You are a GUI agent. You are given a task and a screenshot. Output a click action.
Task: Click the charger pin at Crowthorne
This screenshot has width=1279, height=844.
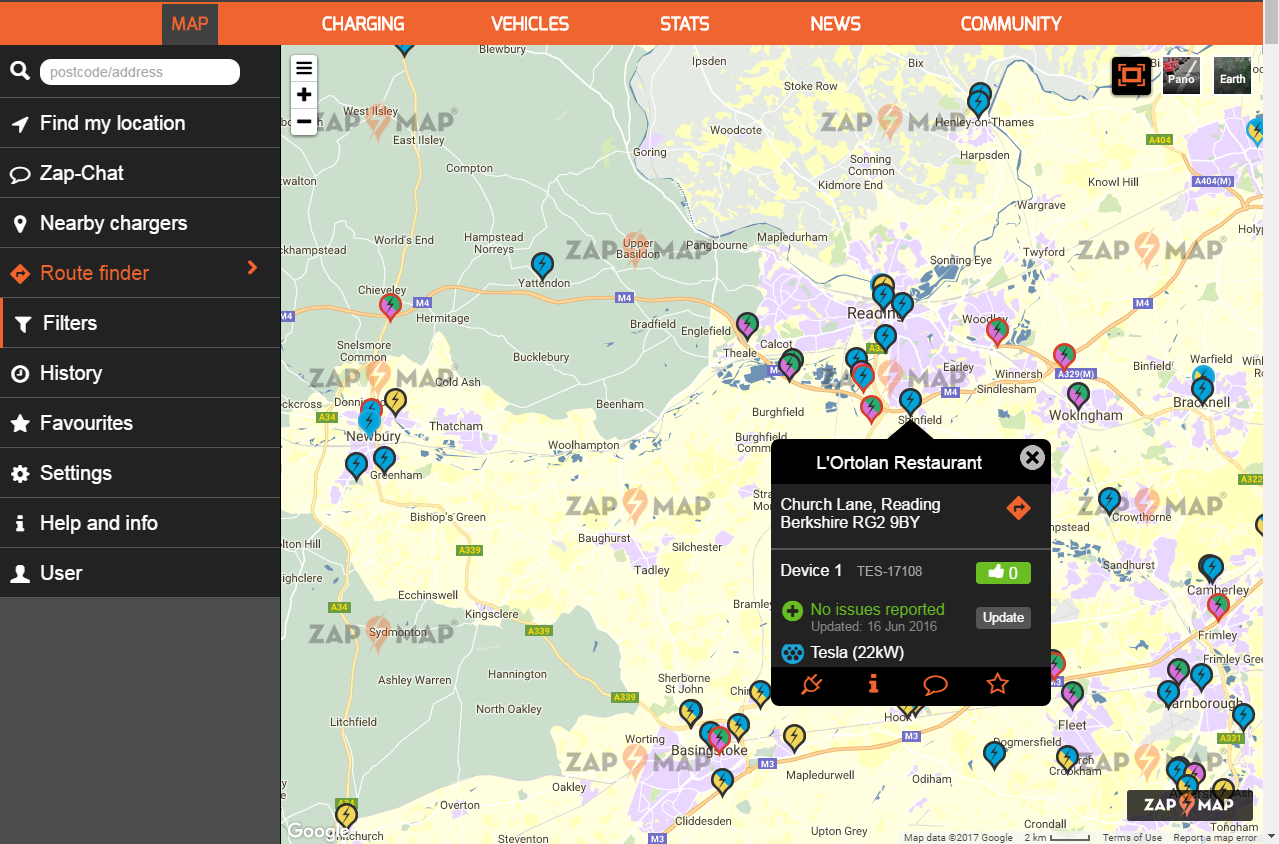(x=1109, y=500)
